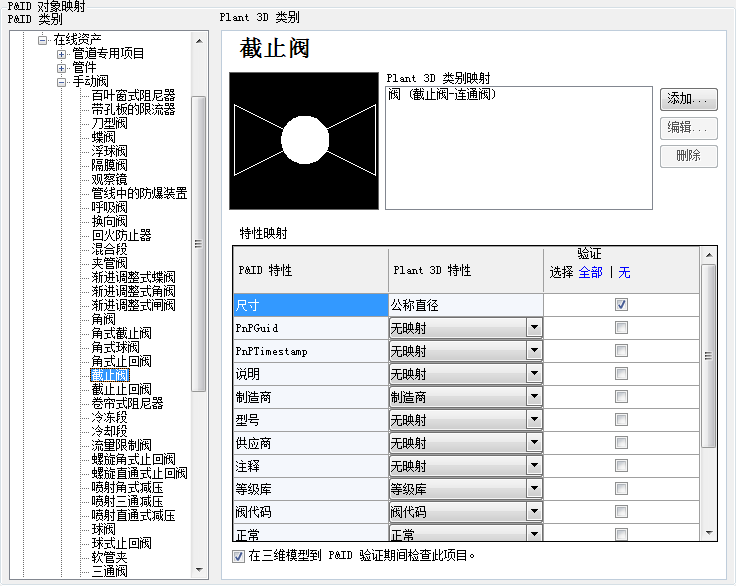This screenshot has width=736, height=586.
Task: Check validation for 说明 row
Action: tap(621, 374)
